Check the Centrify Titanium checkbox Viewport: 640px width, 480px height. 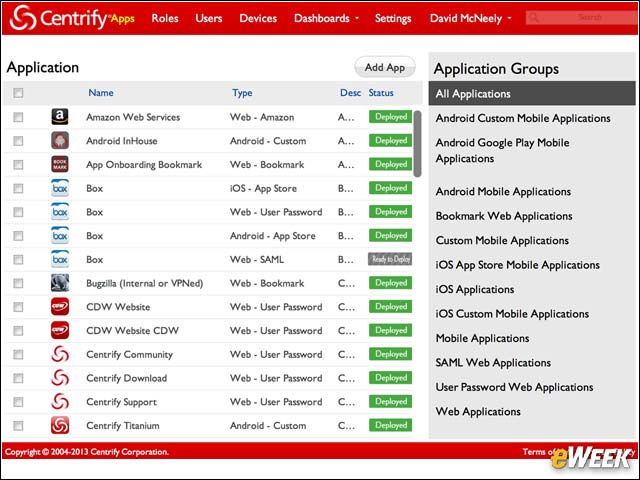[18, 426]
